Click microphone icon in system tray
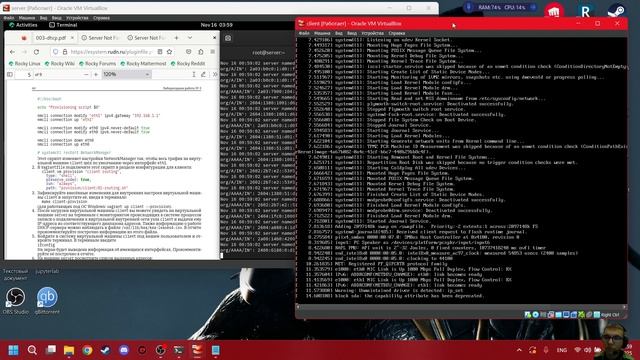The image size is (640, 360). tap(546, 350)
